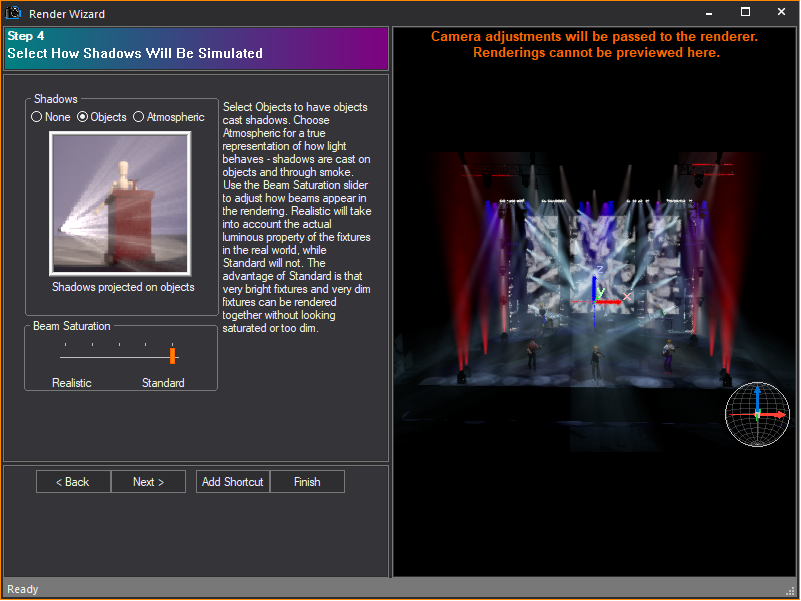This screenshot has width=801, height=601.
Task: Finish the Render Wizard
Action: [x=307, y=481]
